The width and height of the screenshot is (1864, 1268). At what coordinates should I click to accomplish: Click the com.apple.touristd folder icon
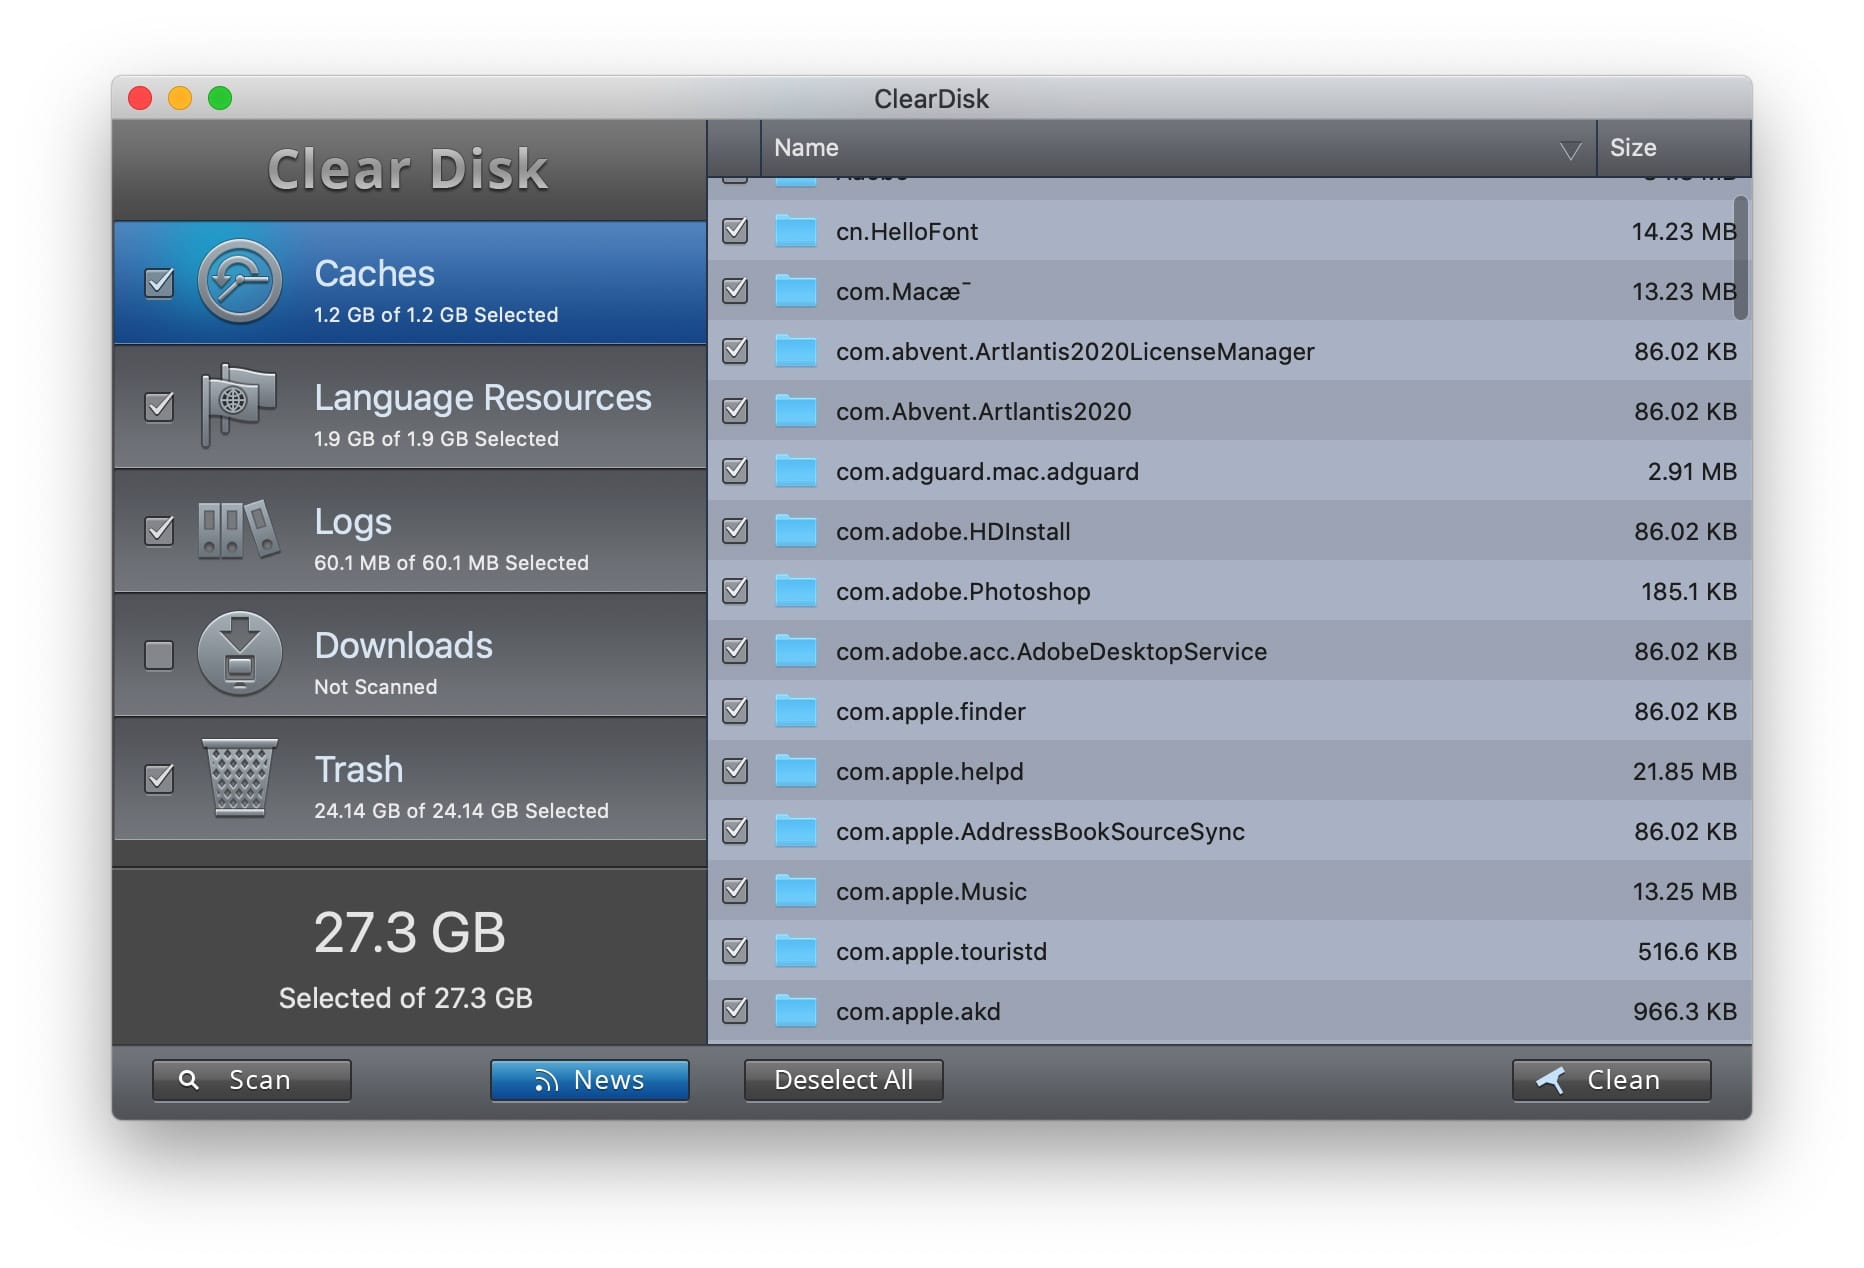[796, 951]
